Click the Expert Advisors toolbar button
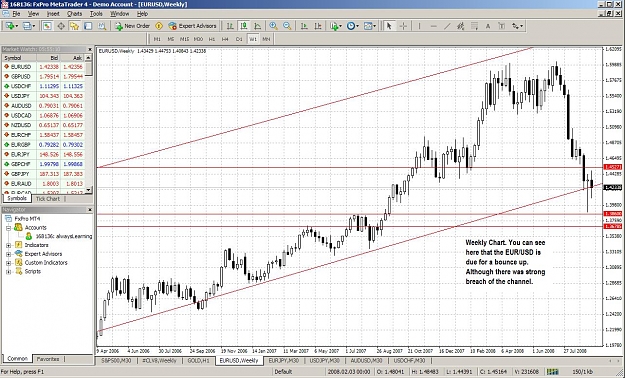 193,26
